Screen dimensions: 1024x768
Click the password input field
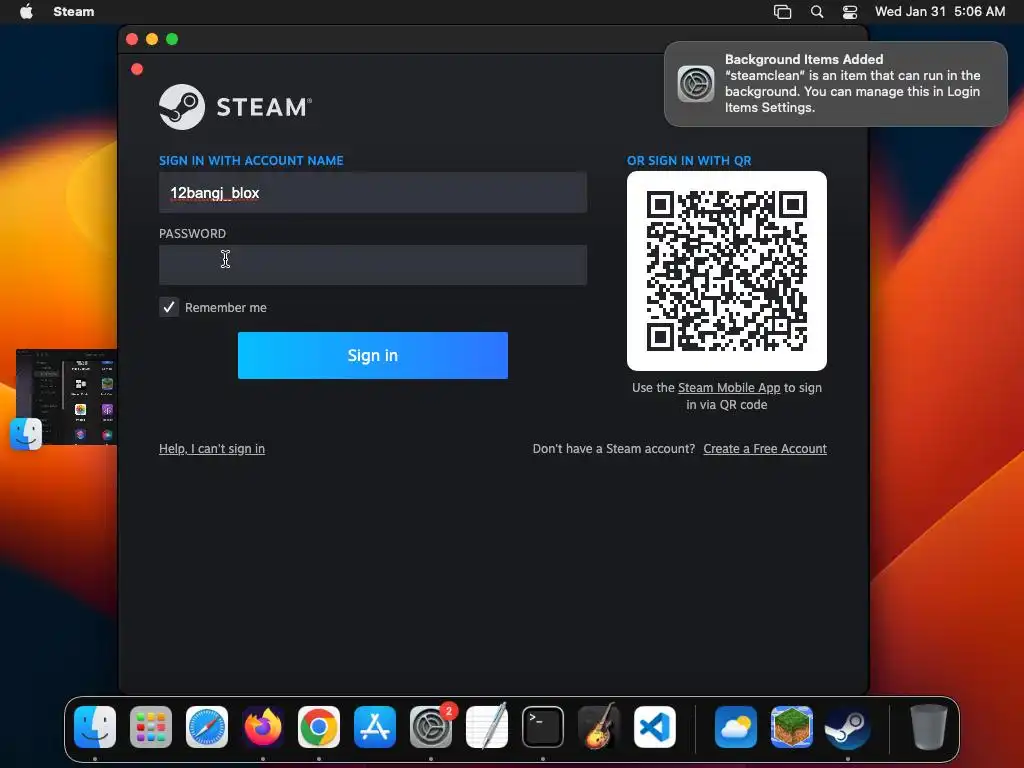[x=373, y=265]
